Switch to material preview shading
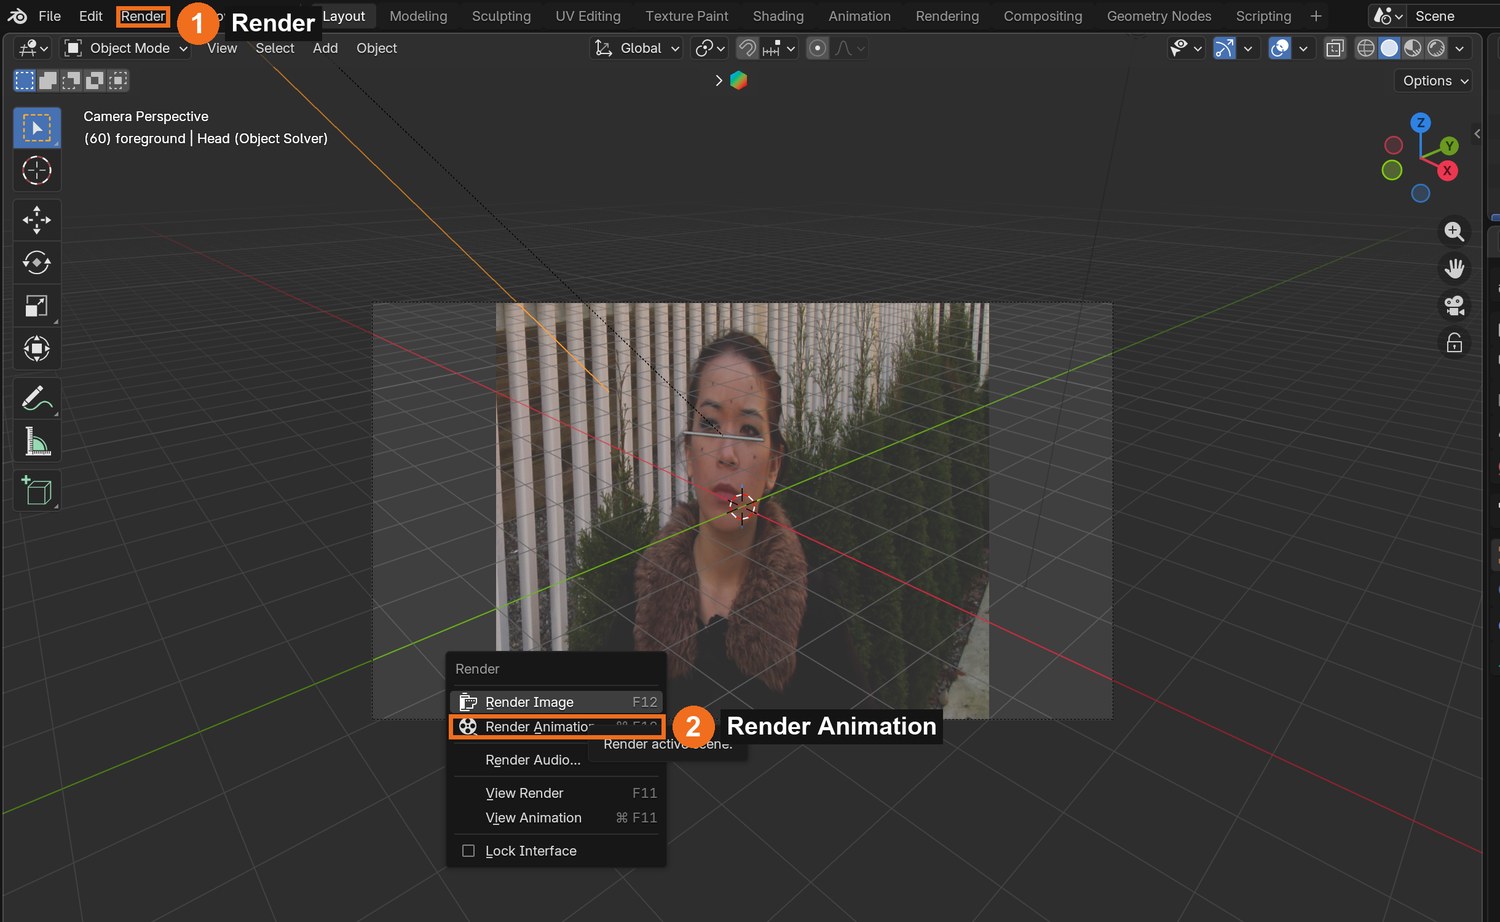Screen dimensions: 1500x922 [x=1412, y=48]
